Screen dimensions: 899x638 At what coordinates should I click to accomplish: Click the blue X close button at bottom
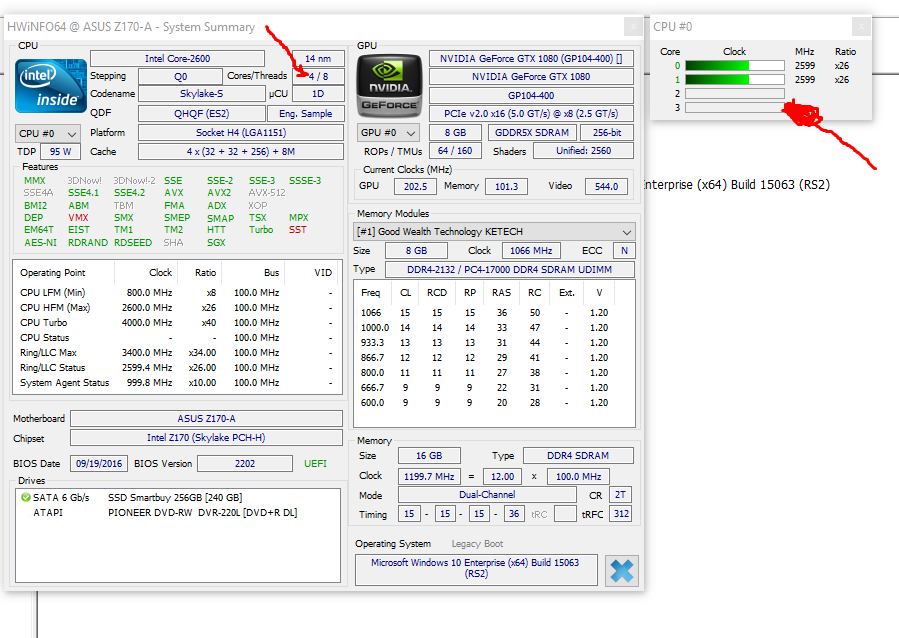(622, 570)
